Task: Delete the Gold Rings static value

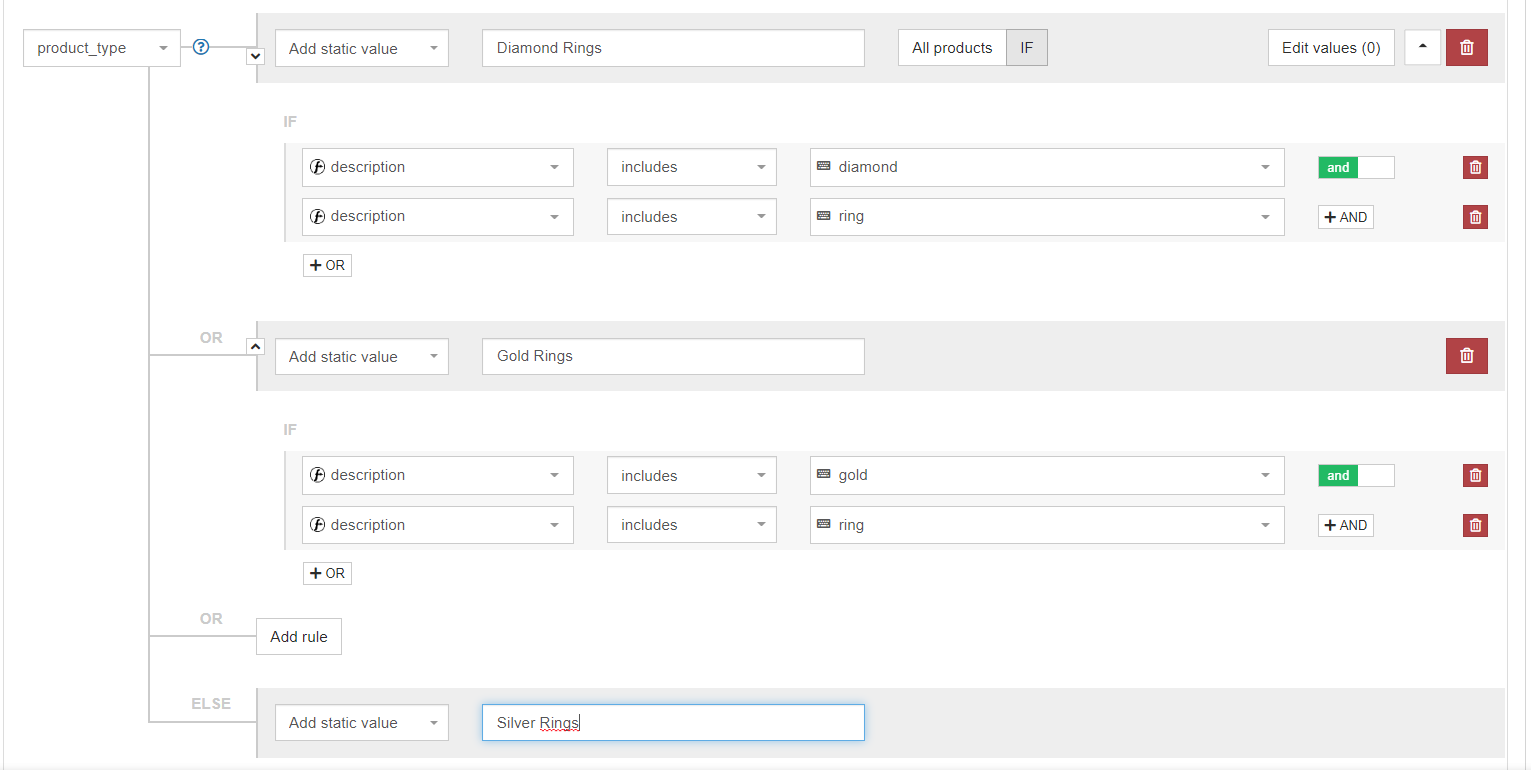Action: pyautogui.click(x=1466, y=355)
